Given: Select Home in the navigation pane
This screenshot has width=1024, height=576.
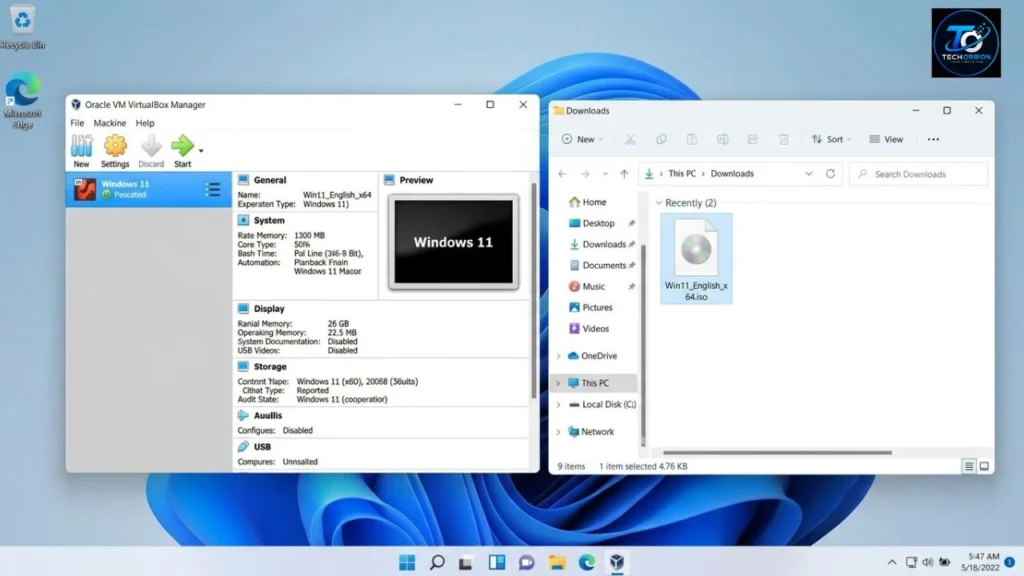Looking at the screenshot, I should coord(587,202).
